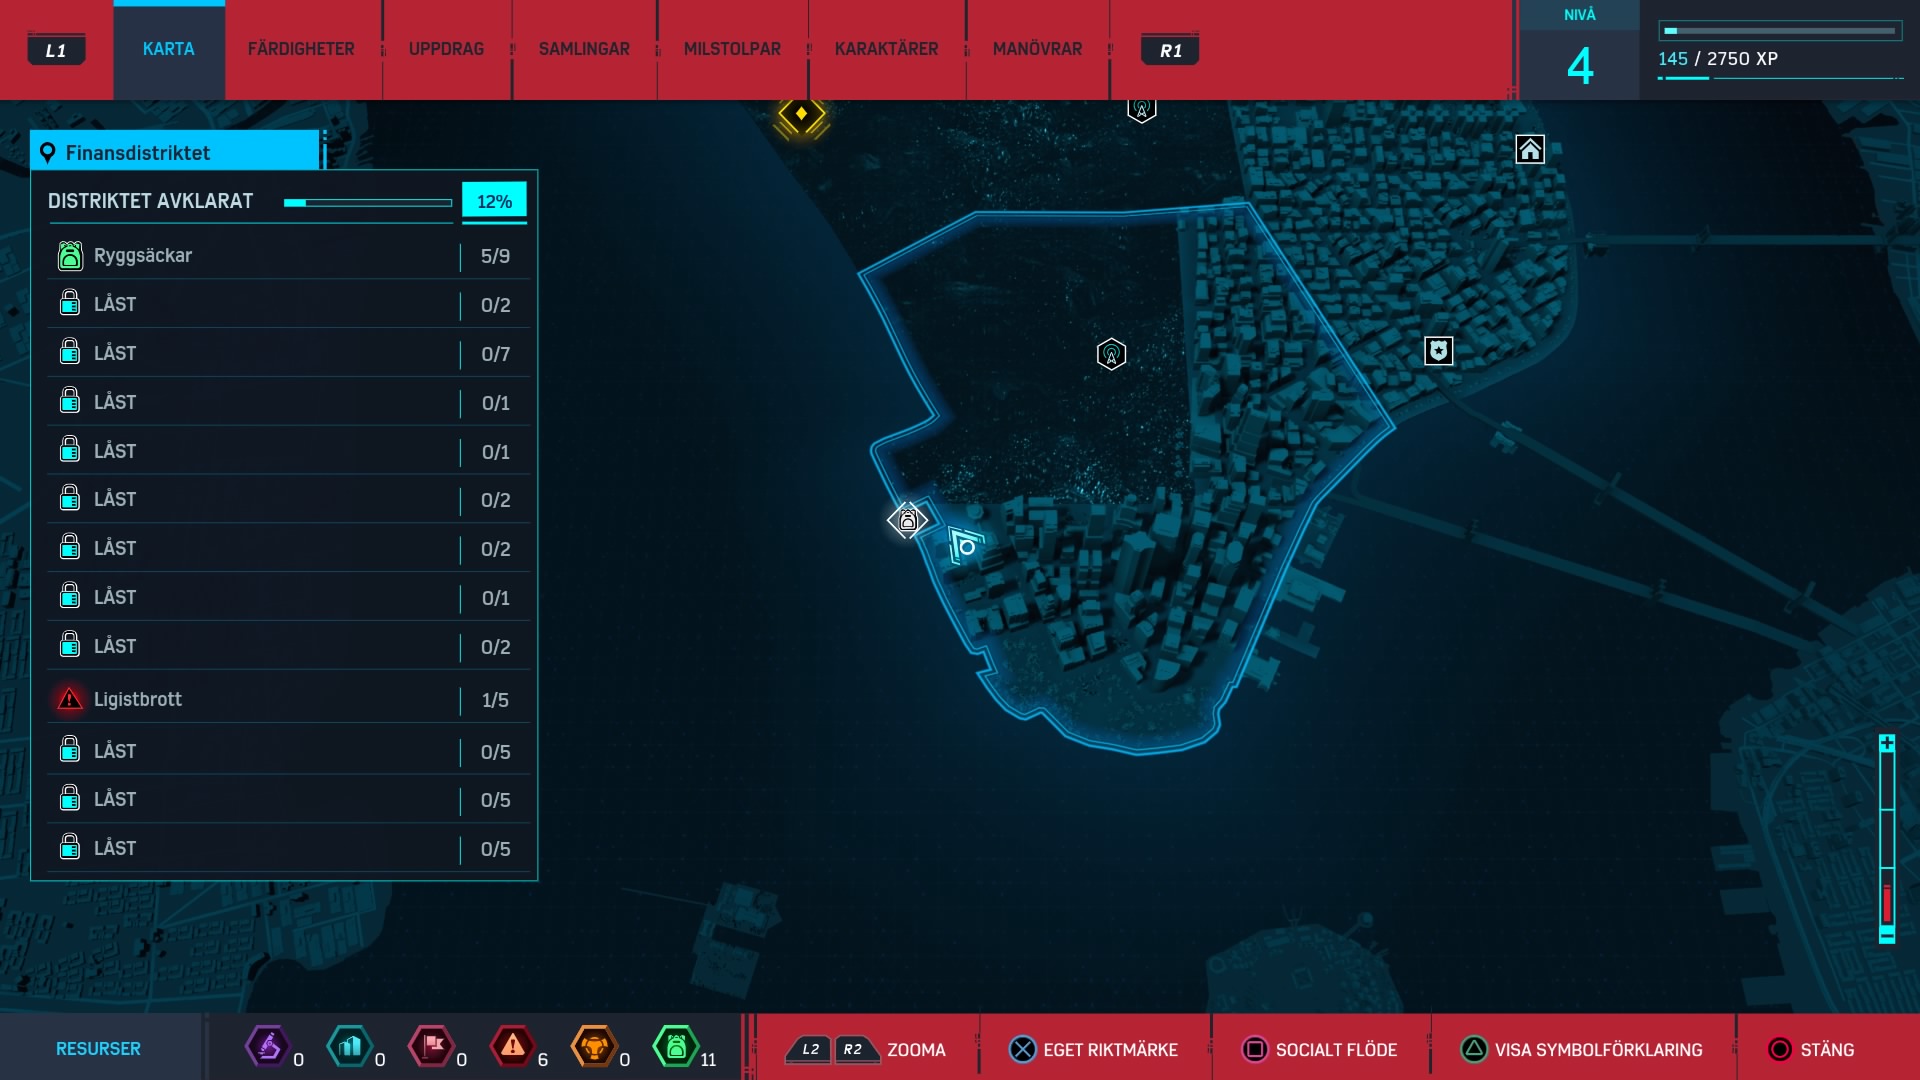Select the police station shield icon
1920x1080 pixels.
click(x=1438, y=351)
